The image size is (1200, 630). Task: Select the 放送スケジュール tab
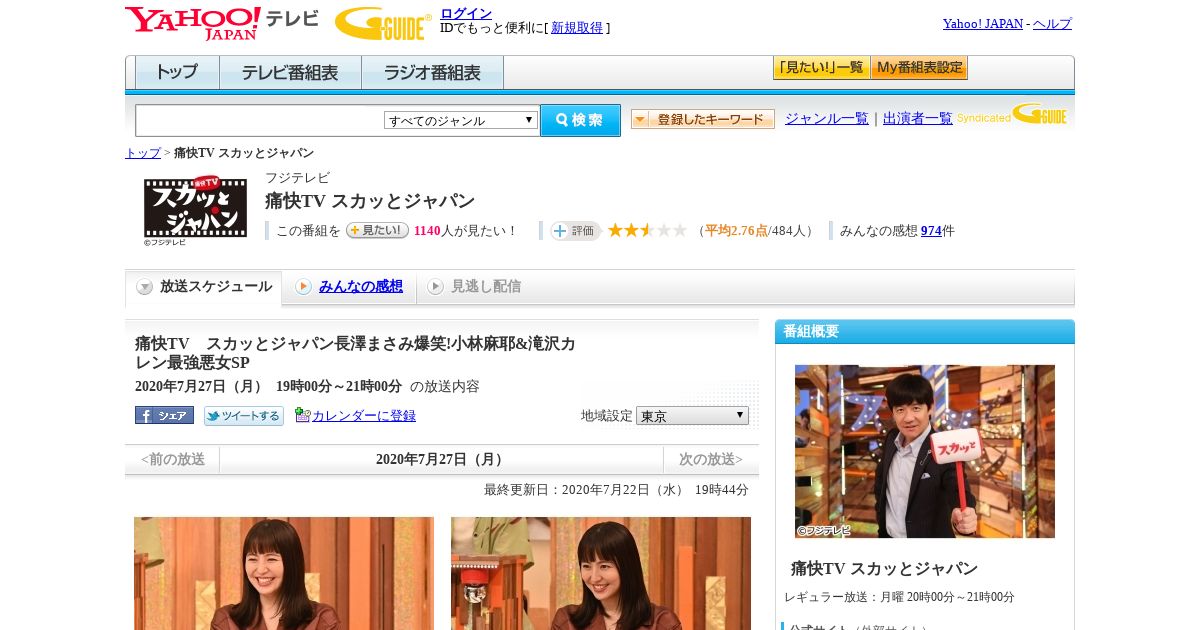203,287
